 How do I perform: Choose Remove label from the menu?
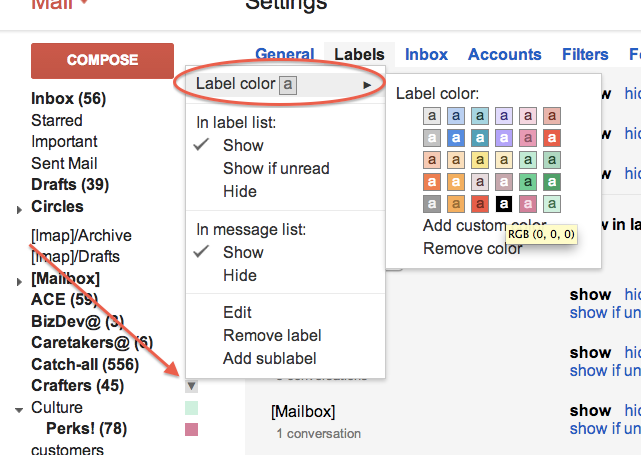point(272,336)
